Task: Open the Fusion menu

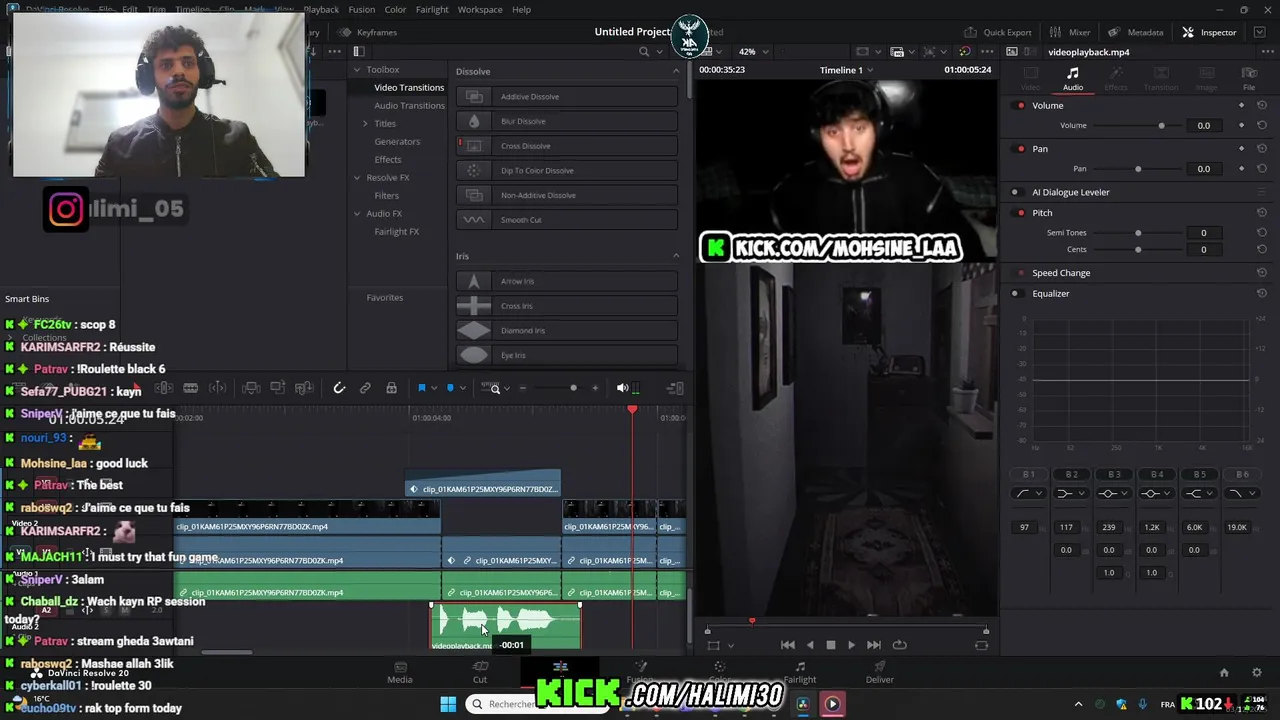Action: [361, 10]
